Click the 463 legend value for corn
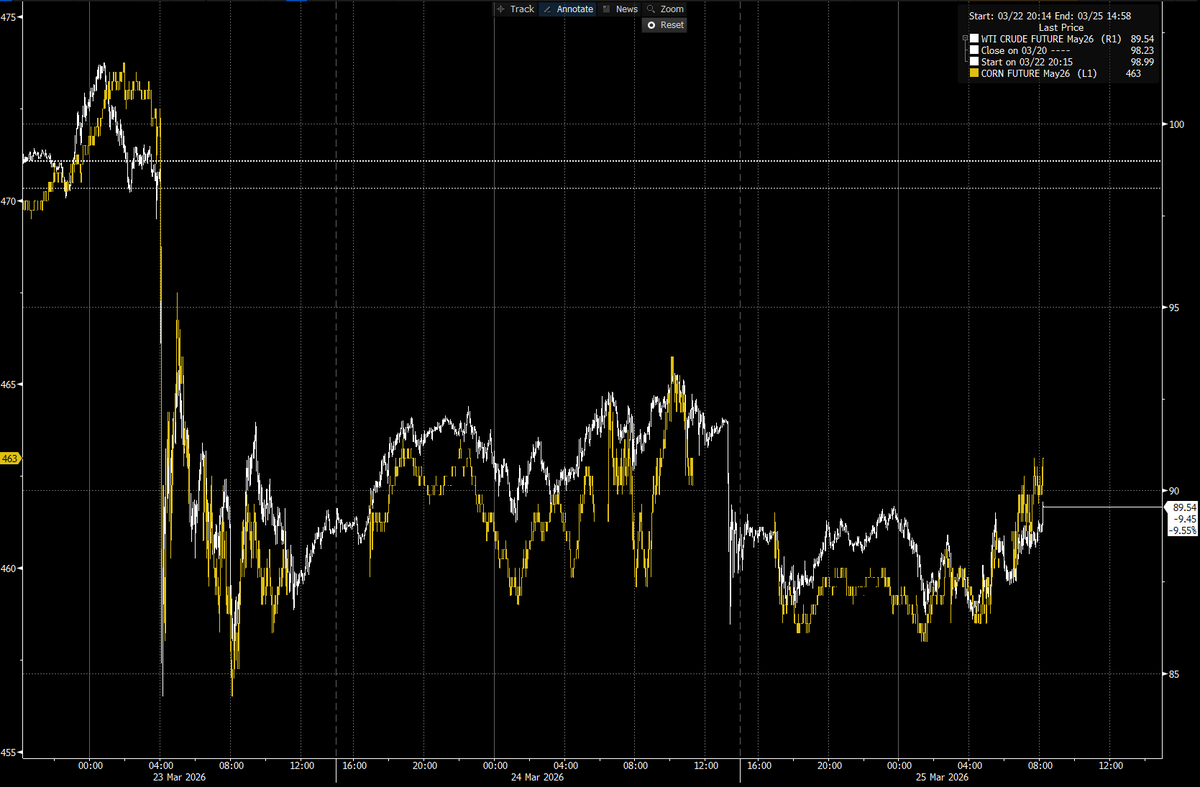Screen dimensions: 1200x787 pyautogui.click(x=1133, y=73)
